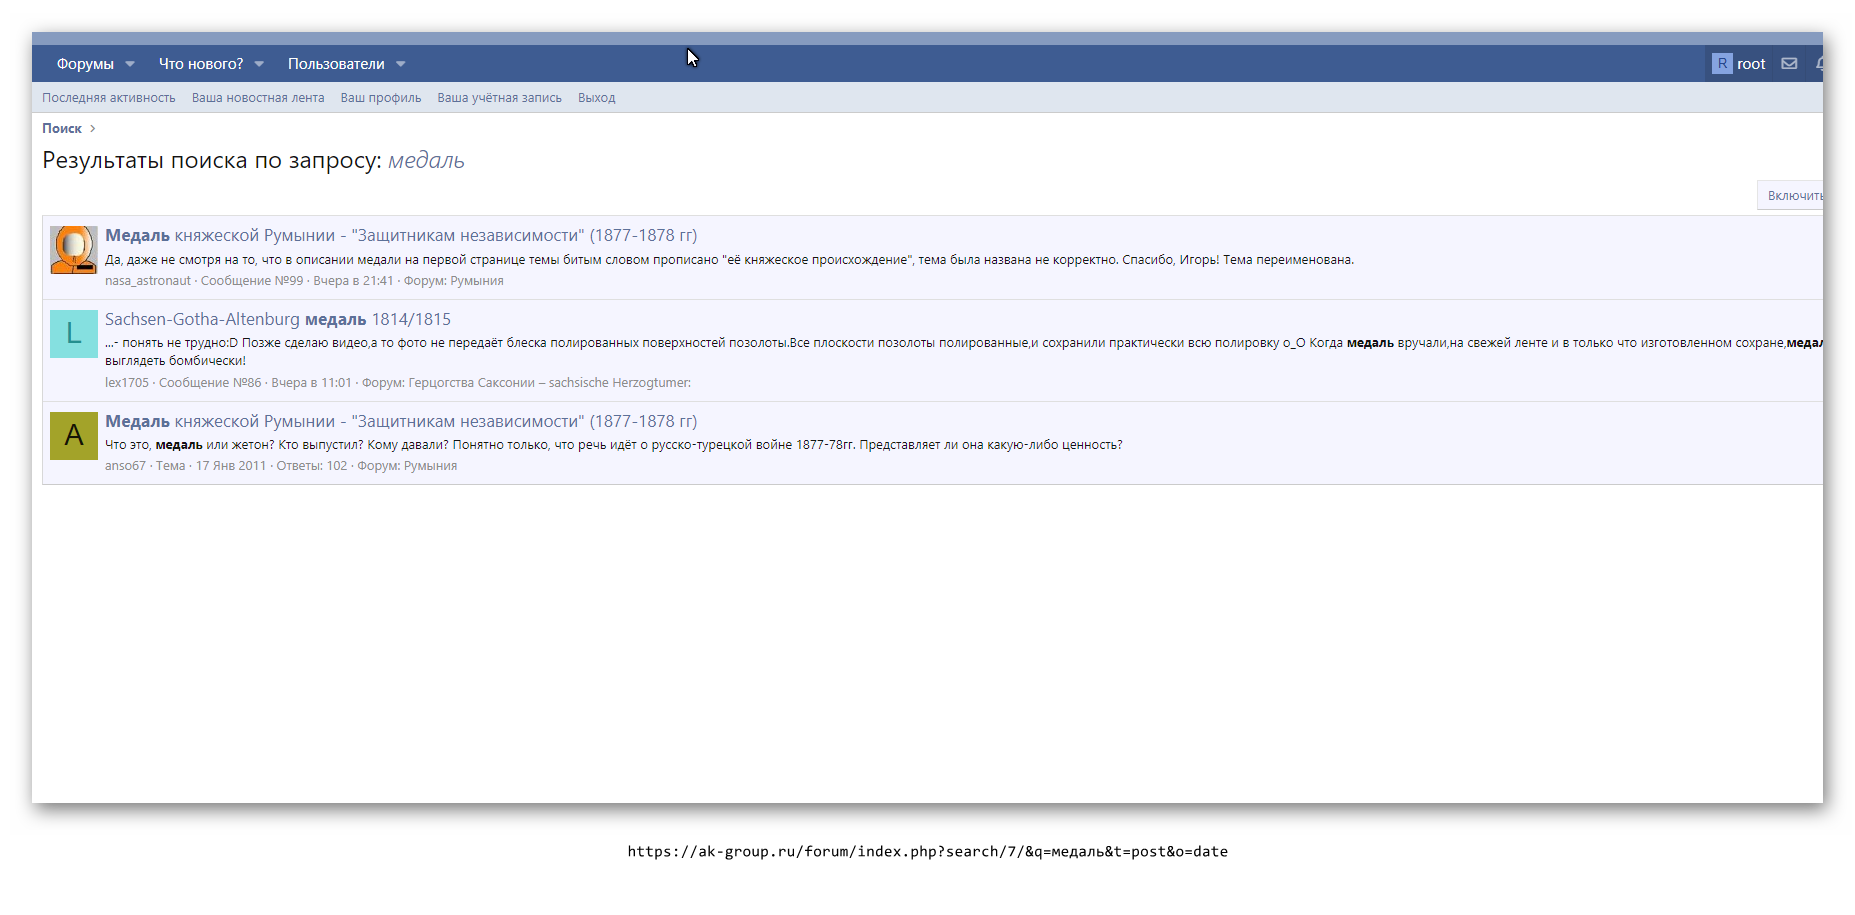The width and height of the screenshot is (1855, 915).
Task: Select Ваша новостная лента in the sub-navigation
Action: click(x=258, y=97)
